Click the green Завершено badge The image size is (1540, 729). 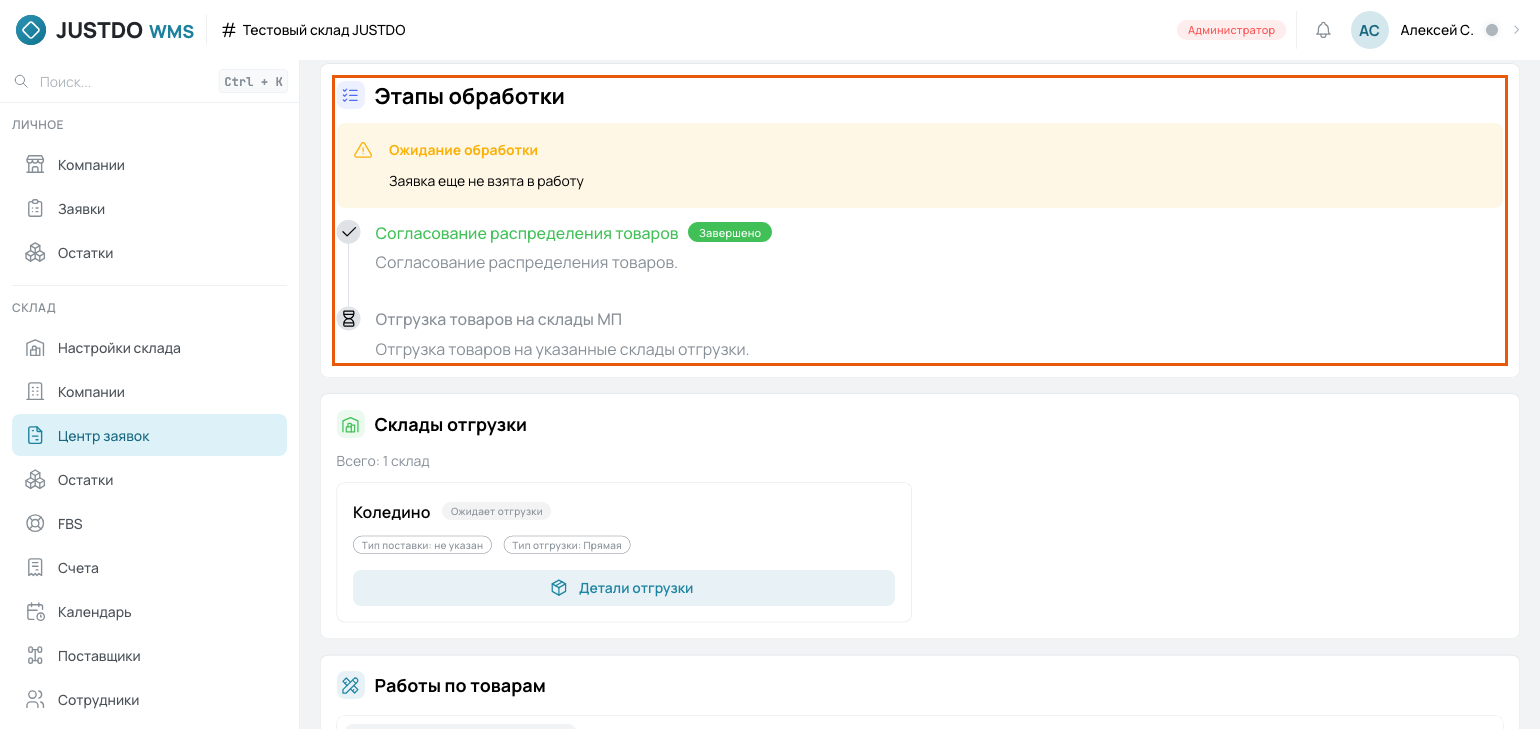click(730, 233)
